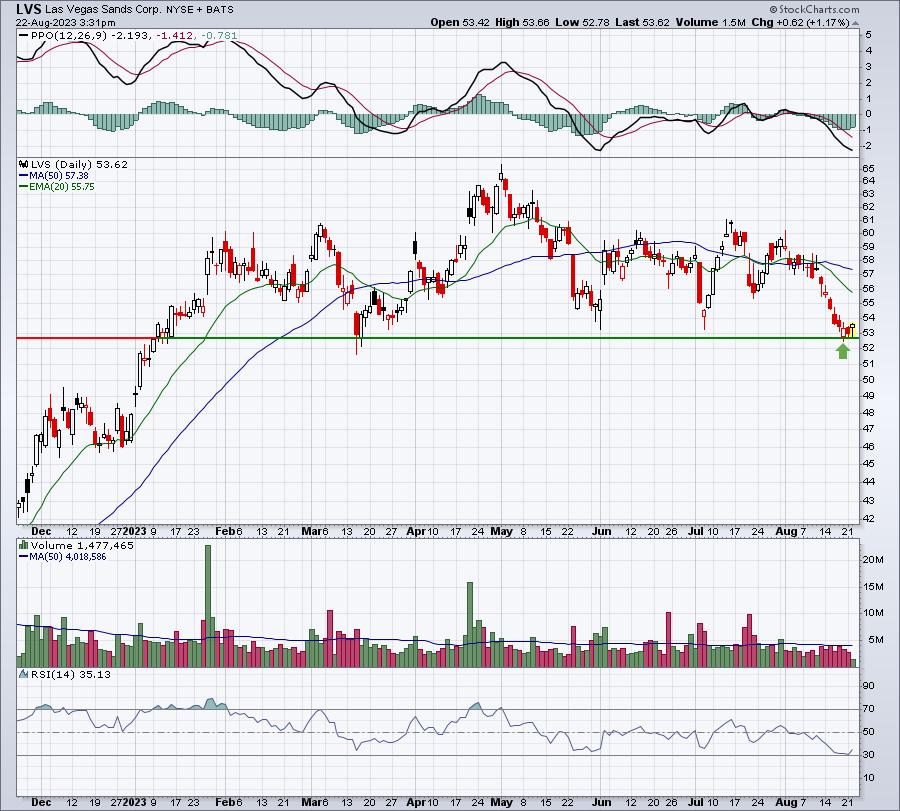
Task: Click the candlestick icon beside LVS (Daily)
Action: click(x=24, y=164)
